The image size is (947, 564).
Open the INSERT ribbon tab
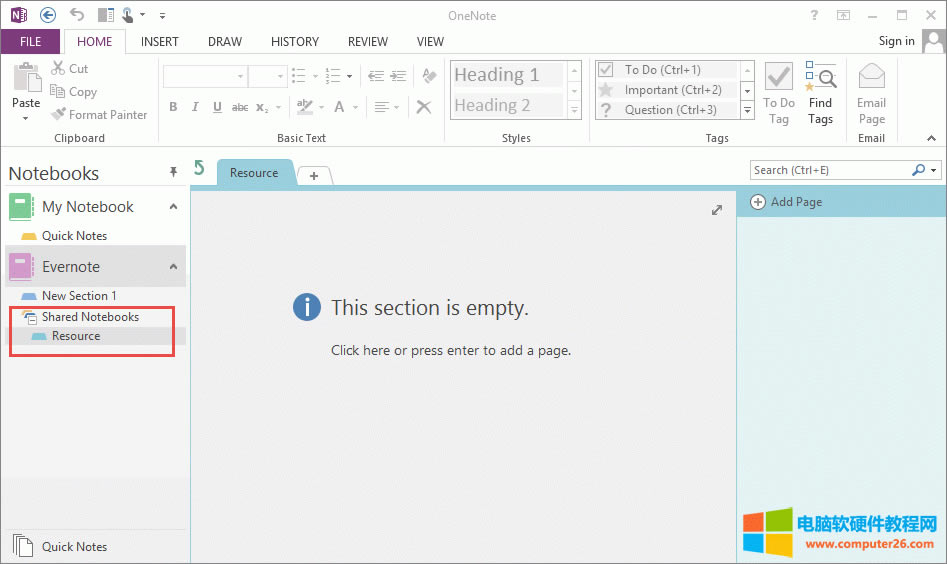click(x=160, y=42)
